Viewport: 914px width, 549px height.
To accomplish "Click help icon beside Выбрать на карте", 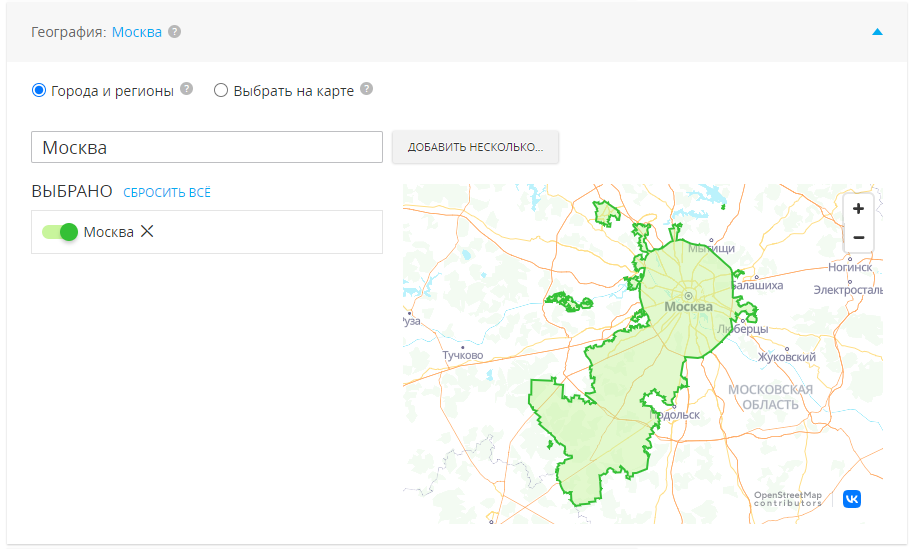I will coord(366,89).
